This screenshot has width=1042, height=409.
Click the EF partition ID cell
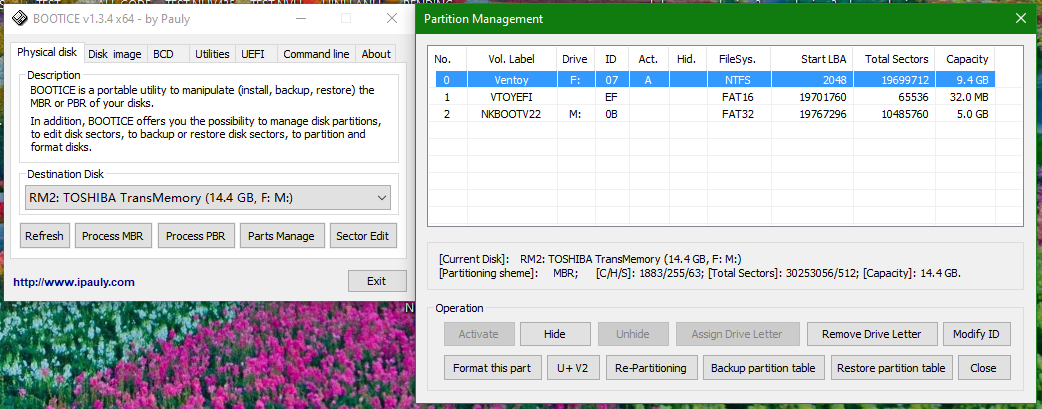(x=611, y=97)
